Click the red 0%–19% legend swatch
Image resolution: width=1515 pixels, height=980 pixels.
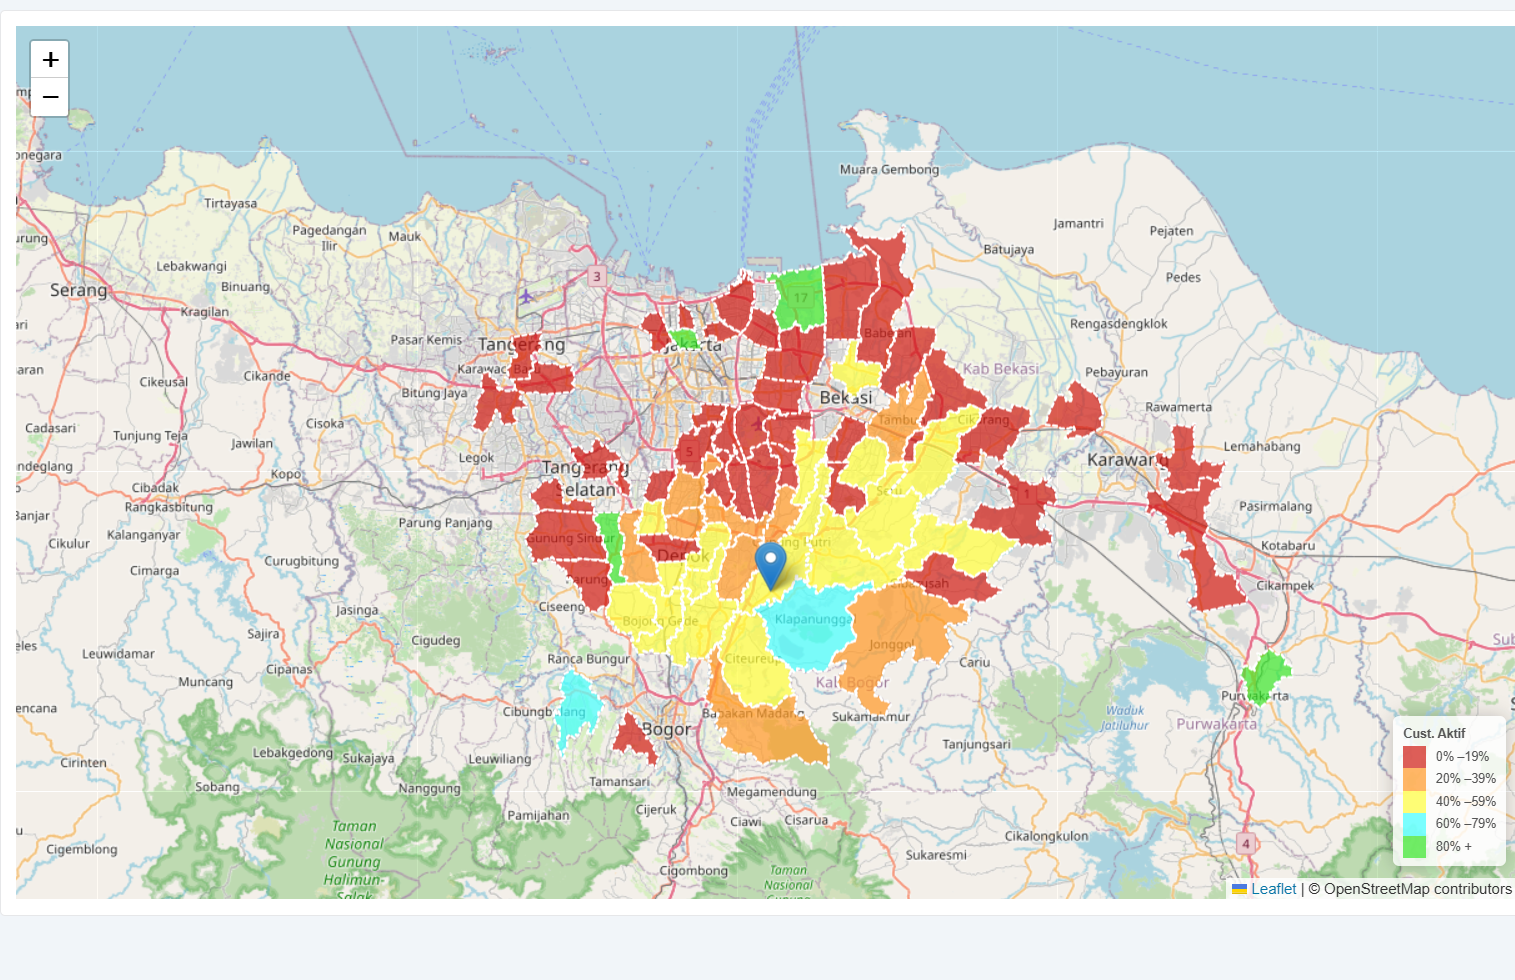point(1414,757)
